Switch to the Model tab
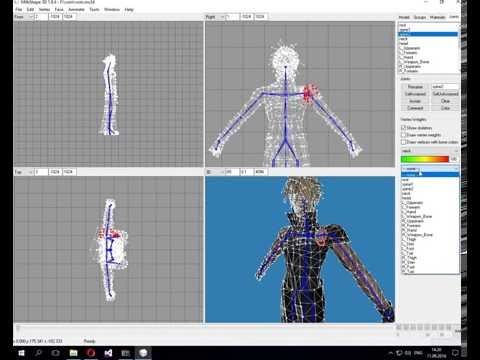Screen dimensions: 480x360 (x=404, y=17)
